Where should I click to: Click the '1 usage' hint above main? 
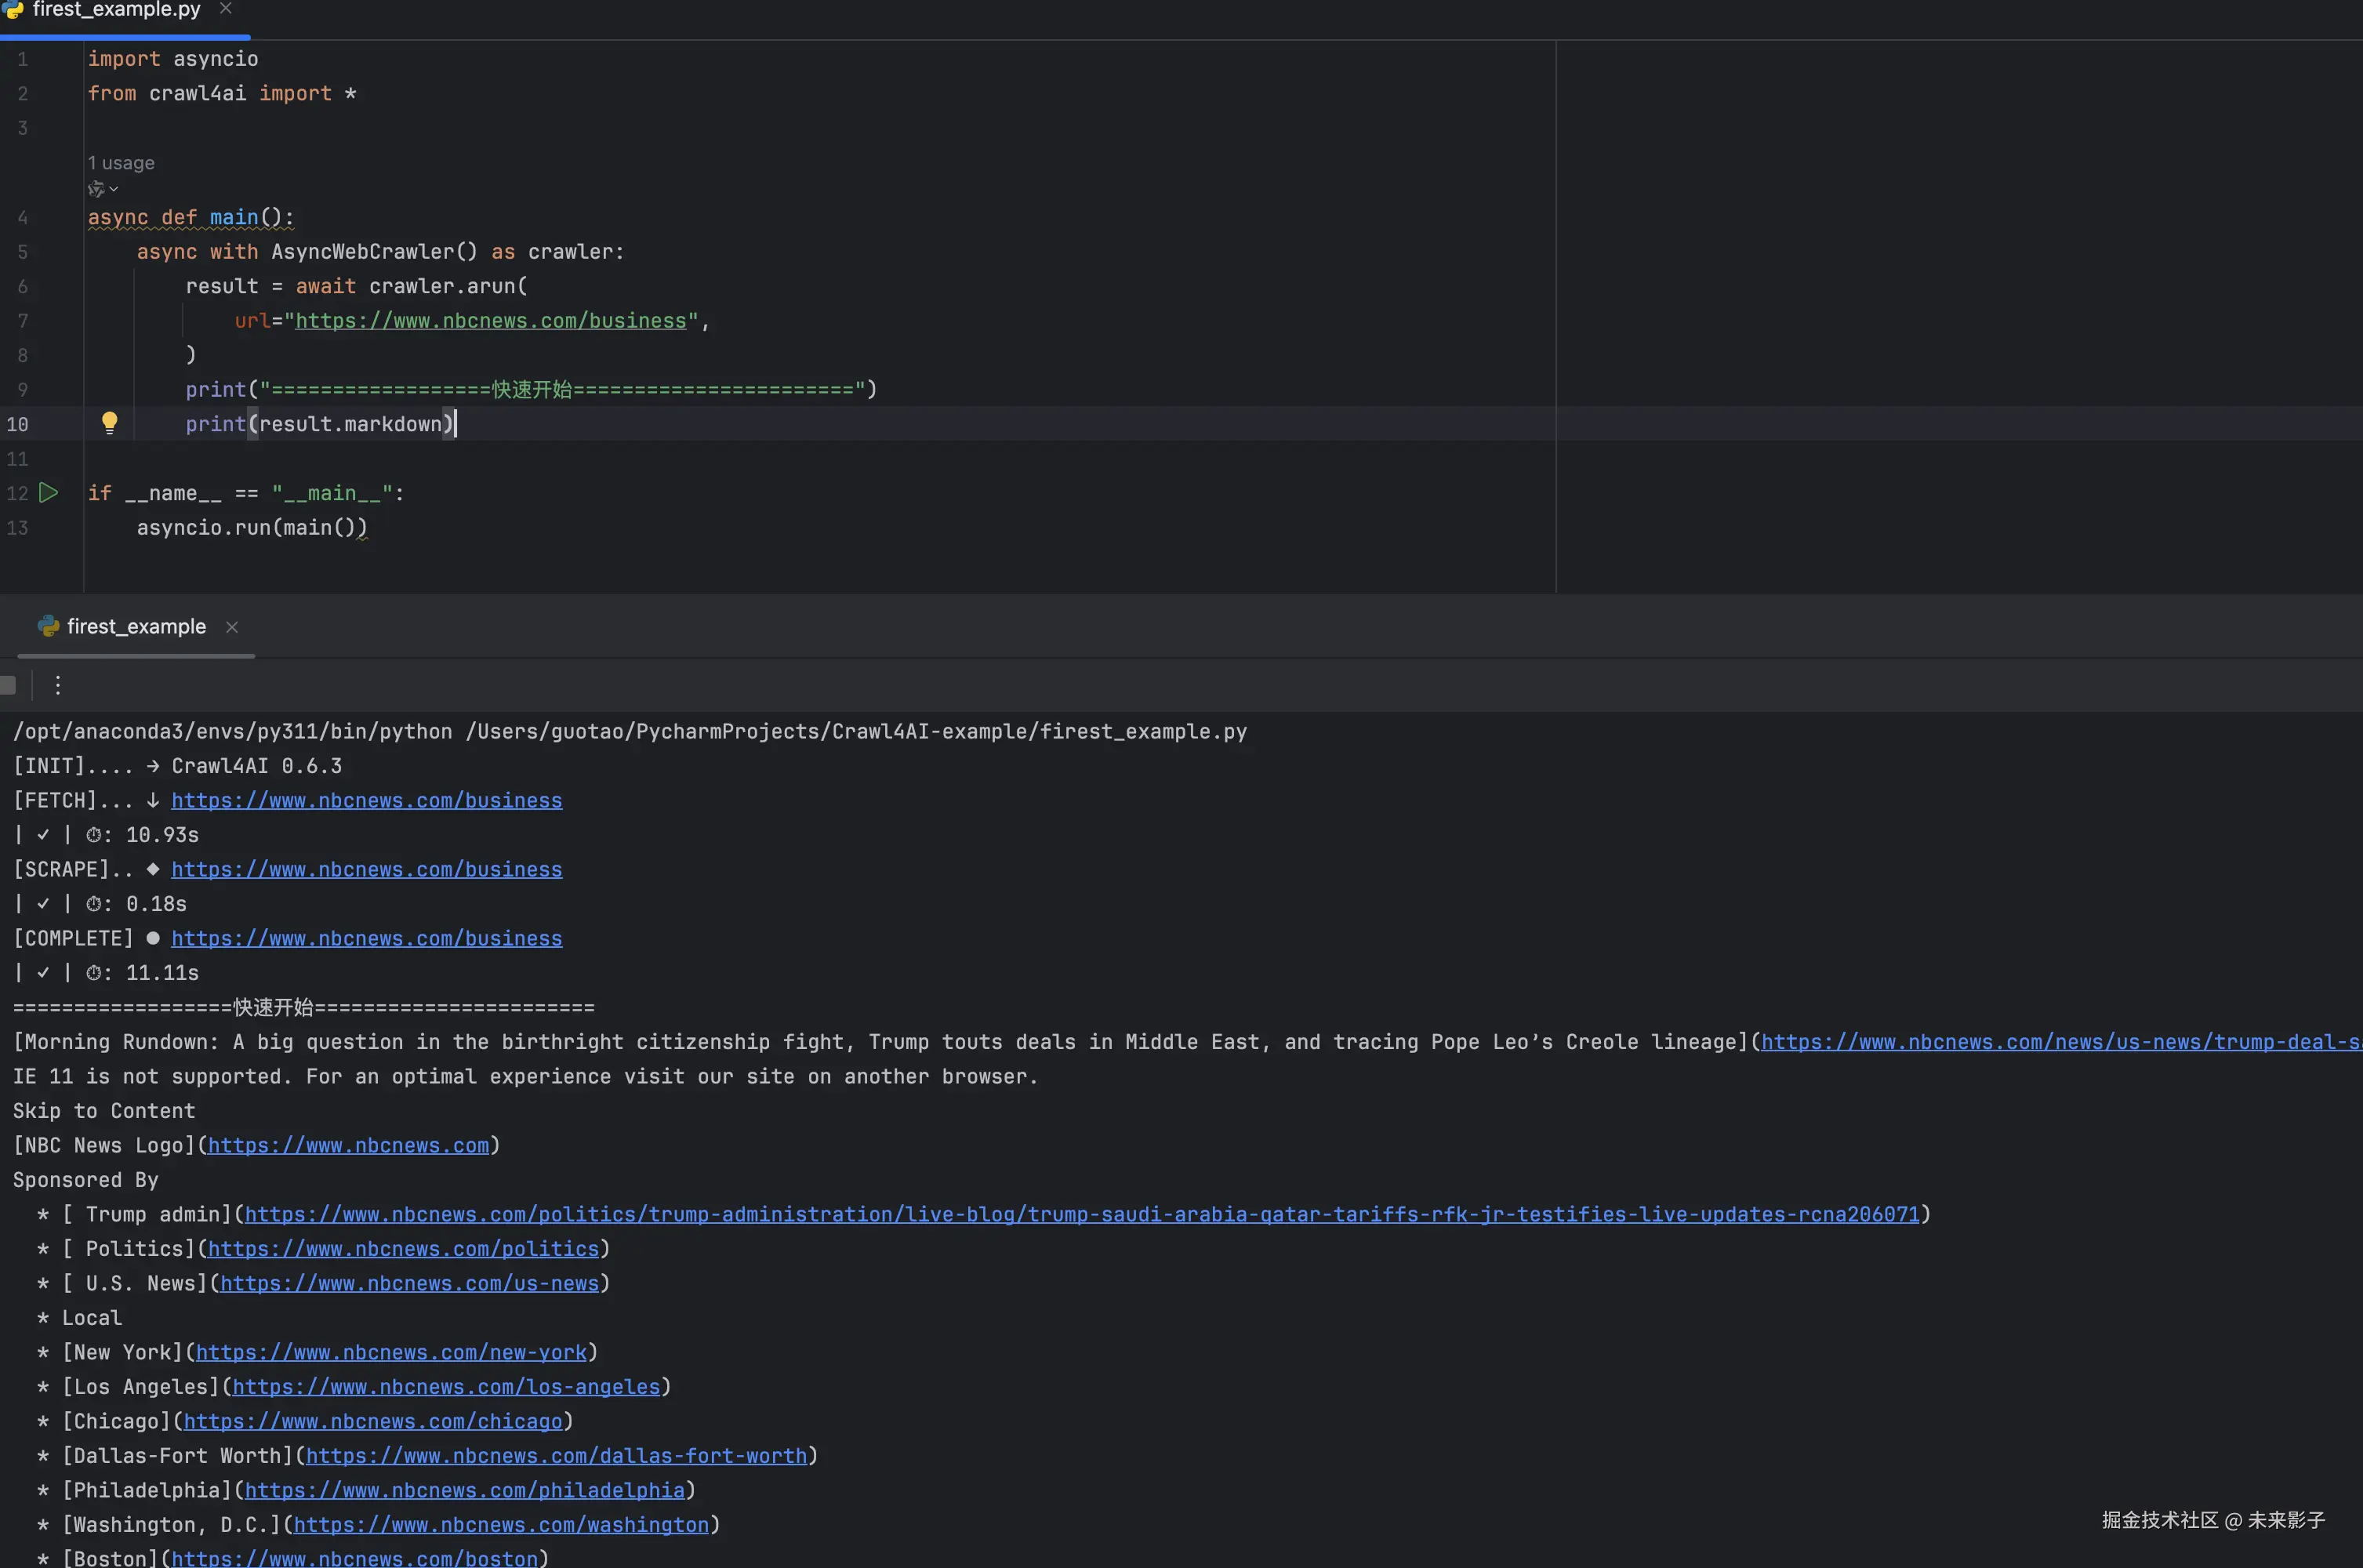tap(121, 163)
